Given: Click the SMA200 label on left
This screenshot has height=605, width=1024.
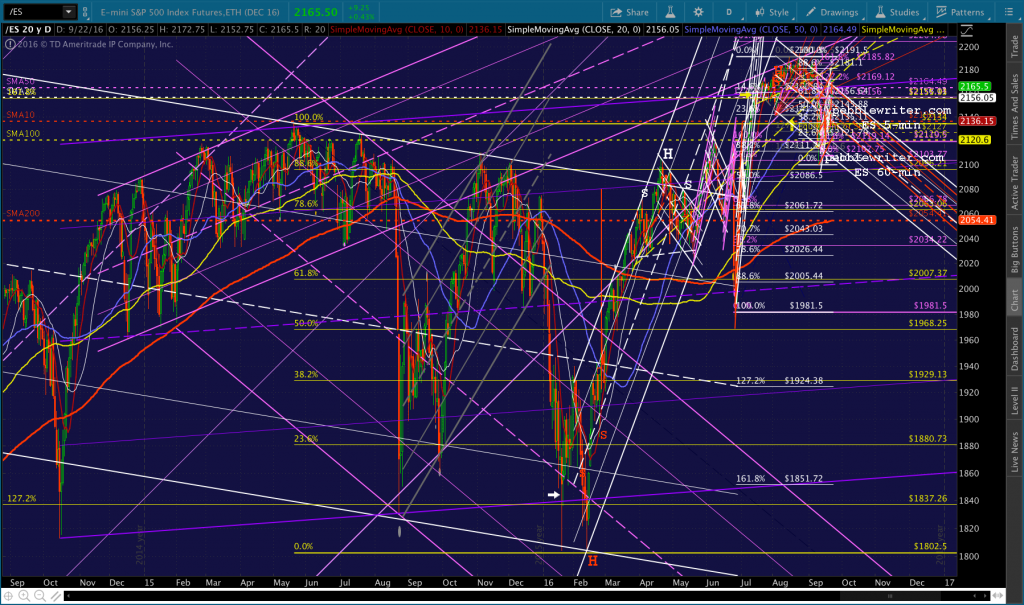Looking at the screenshot, I should (x=23, y=214).
